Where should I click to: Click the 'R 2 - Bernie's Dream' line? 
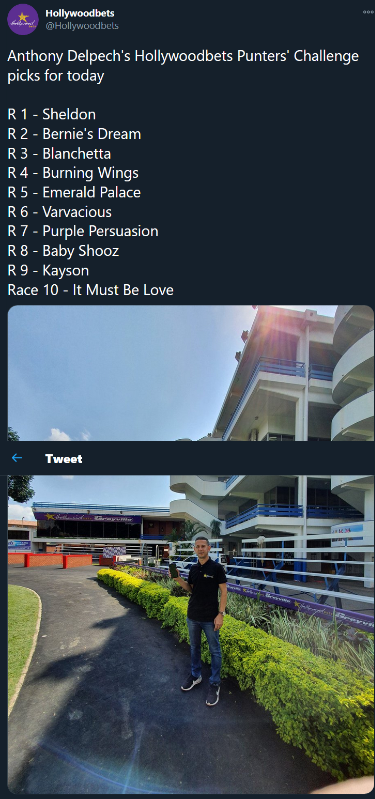(74, 134)
